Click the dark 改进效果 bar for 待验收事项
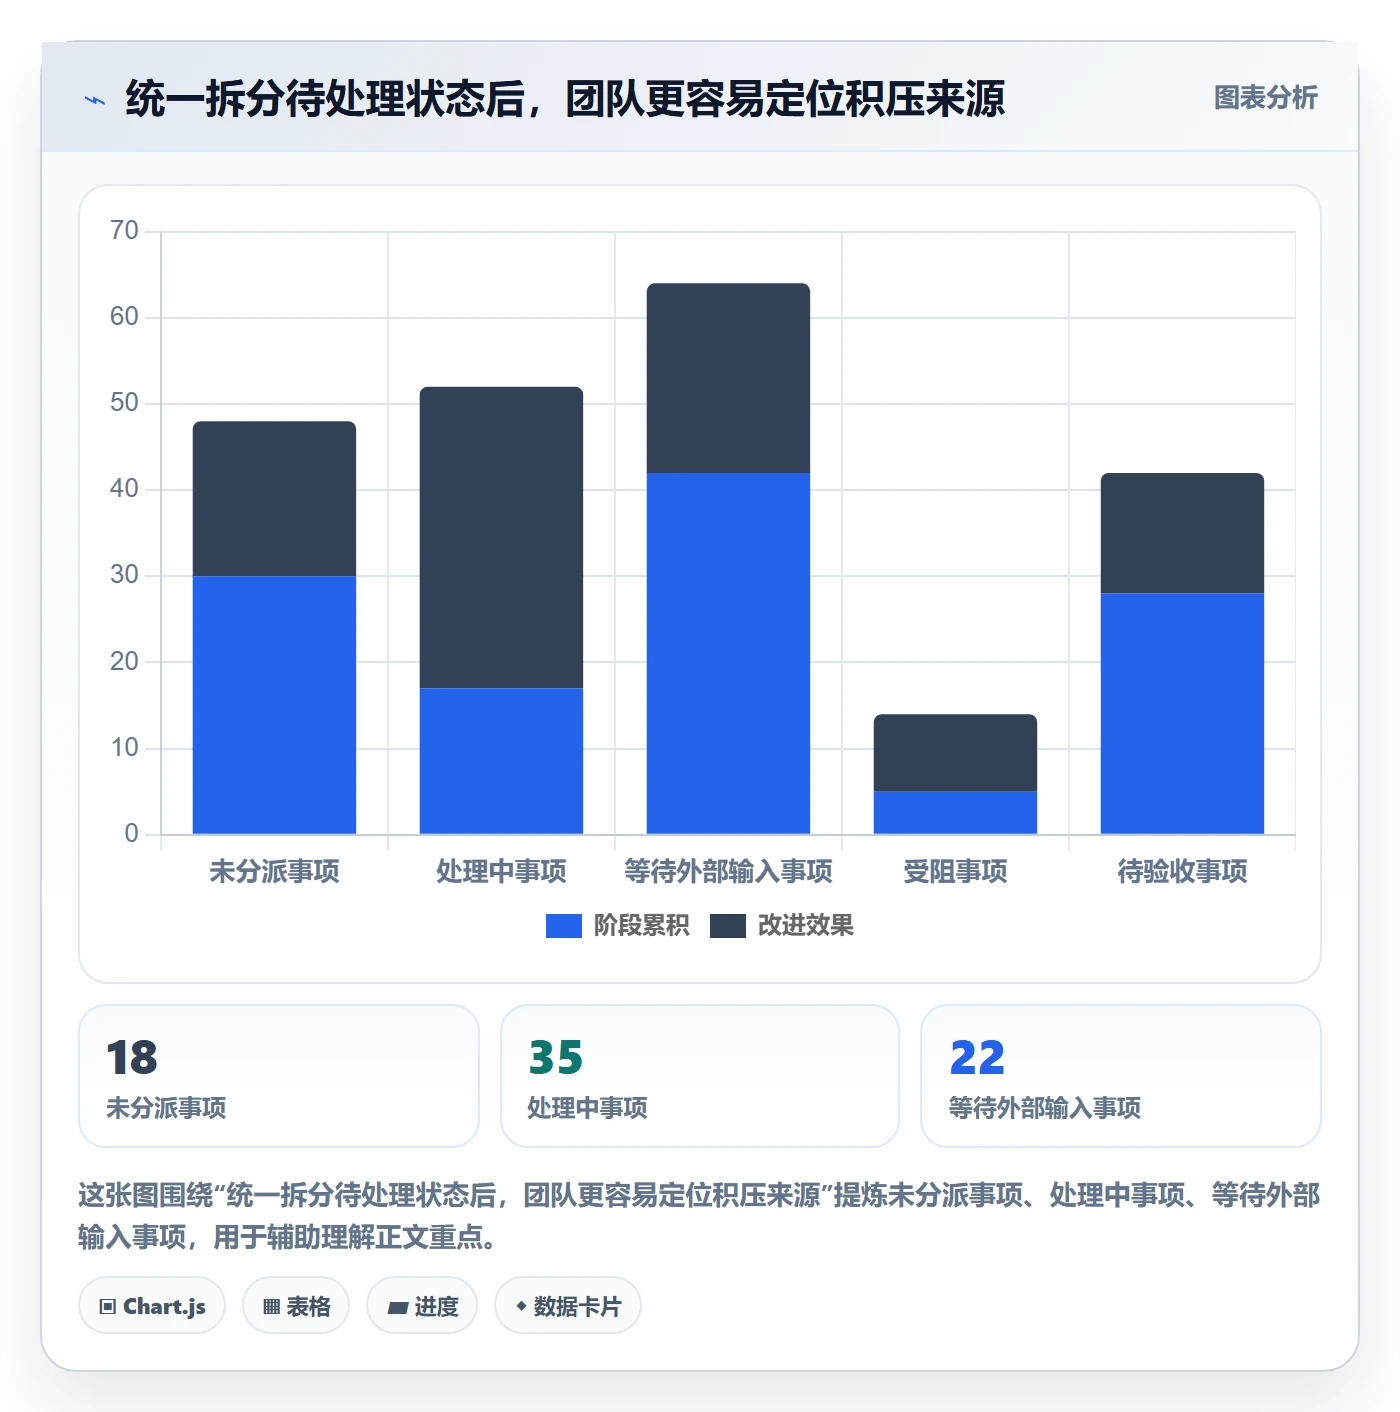Screen dimensions: 1400x1412 coord(1182,533)
